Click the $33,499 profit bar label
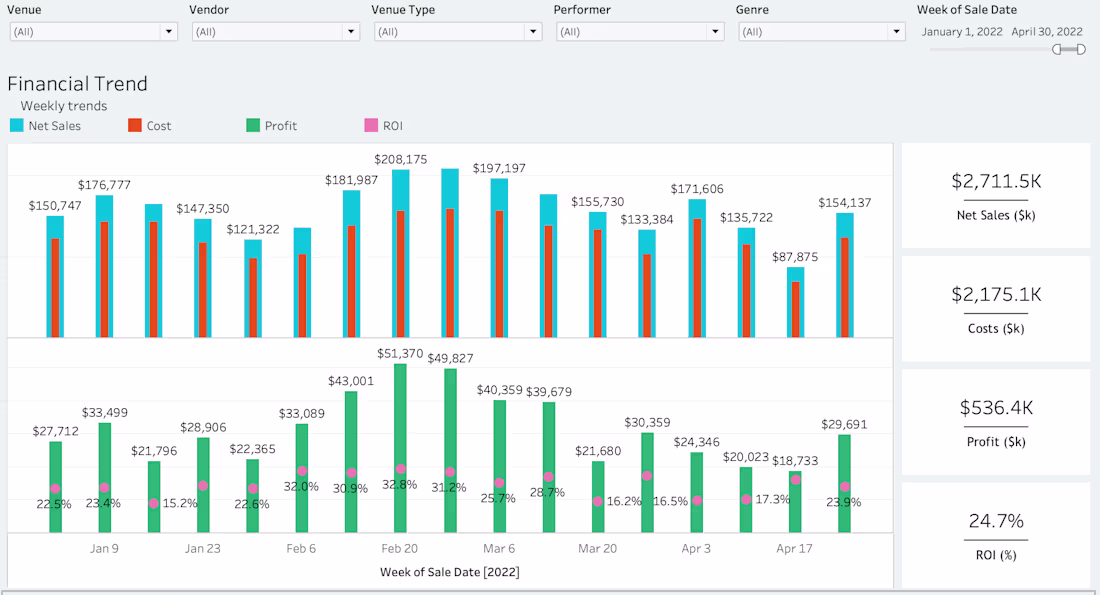 coord(105,413)
